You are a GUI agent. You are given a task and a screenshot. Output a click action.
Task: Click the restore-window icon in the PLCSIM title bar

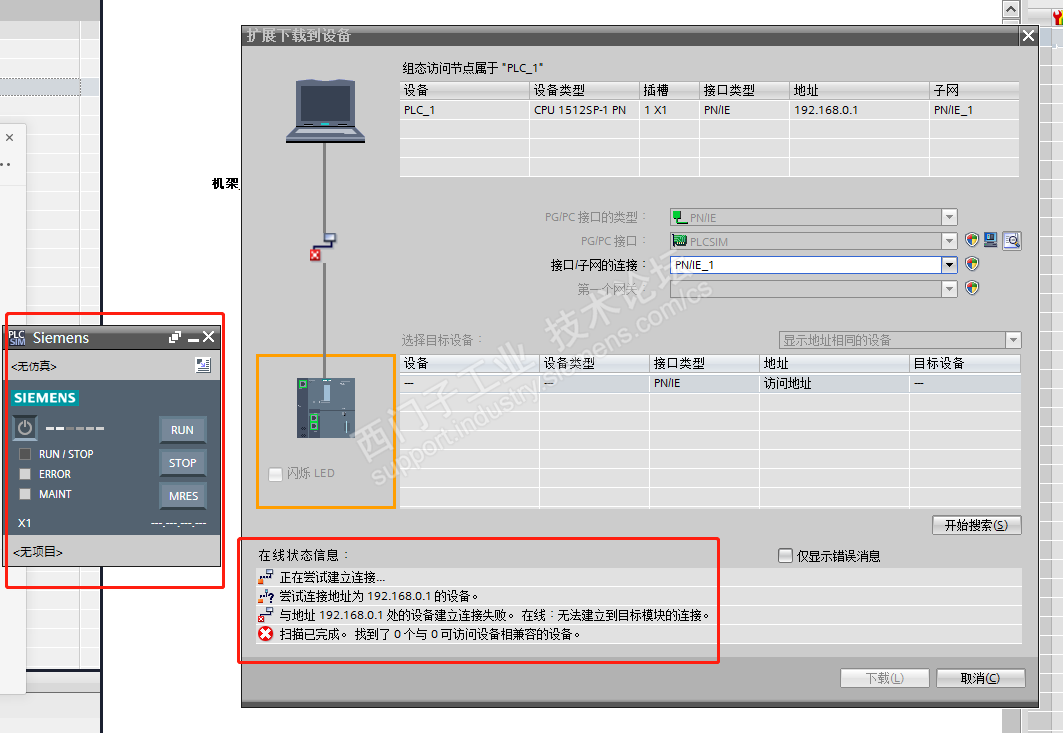(x=175, y=337)
